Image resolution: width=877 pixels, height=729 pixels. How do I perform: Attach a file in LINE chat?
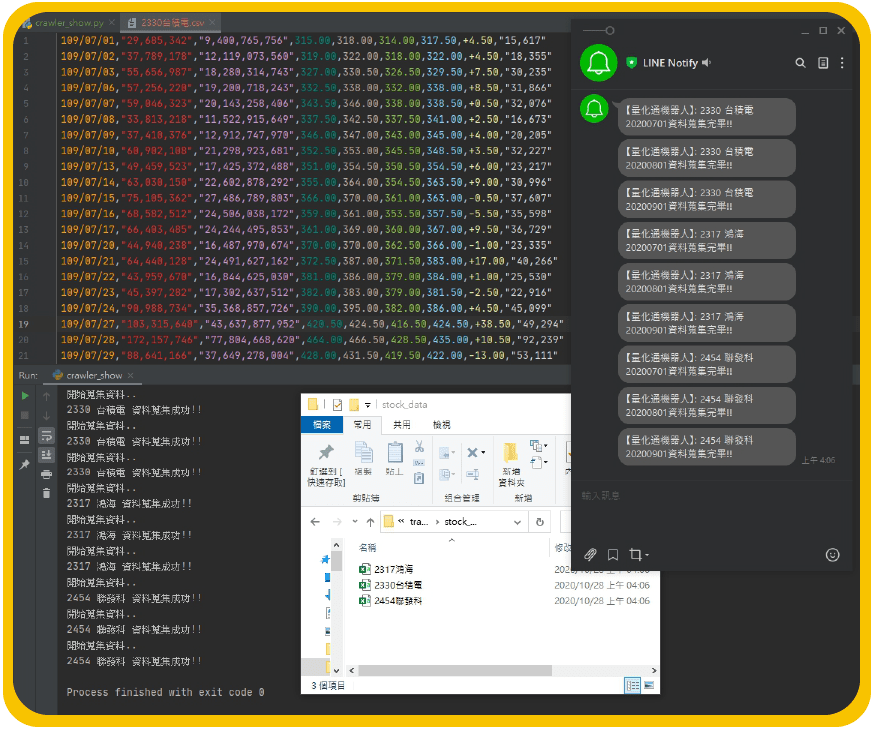click(x=590, y=554)
